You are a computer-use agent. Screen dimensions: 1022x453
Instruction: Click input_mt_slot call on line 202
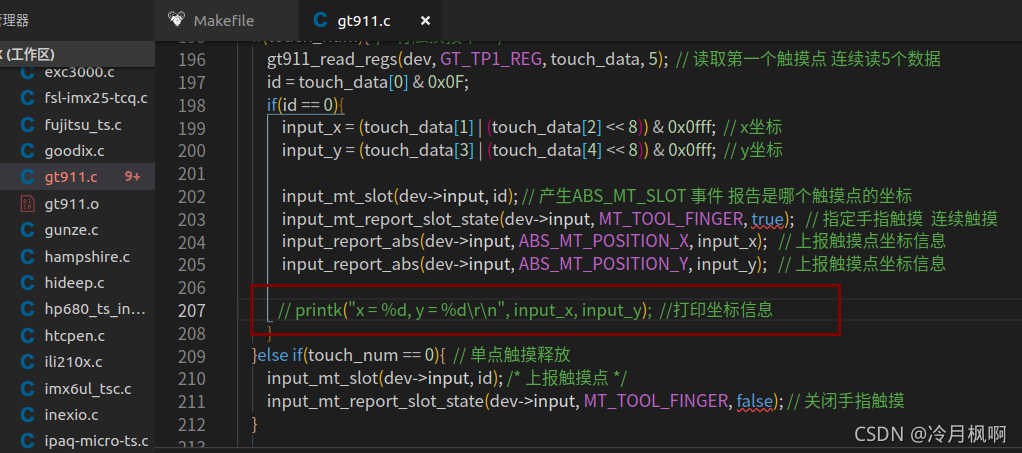tap(400, 196)
